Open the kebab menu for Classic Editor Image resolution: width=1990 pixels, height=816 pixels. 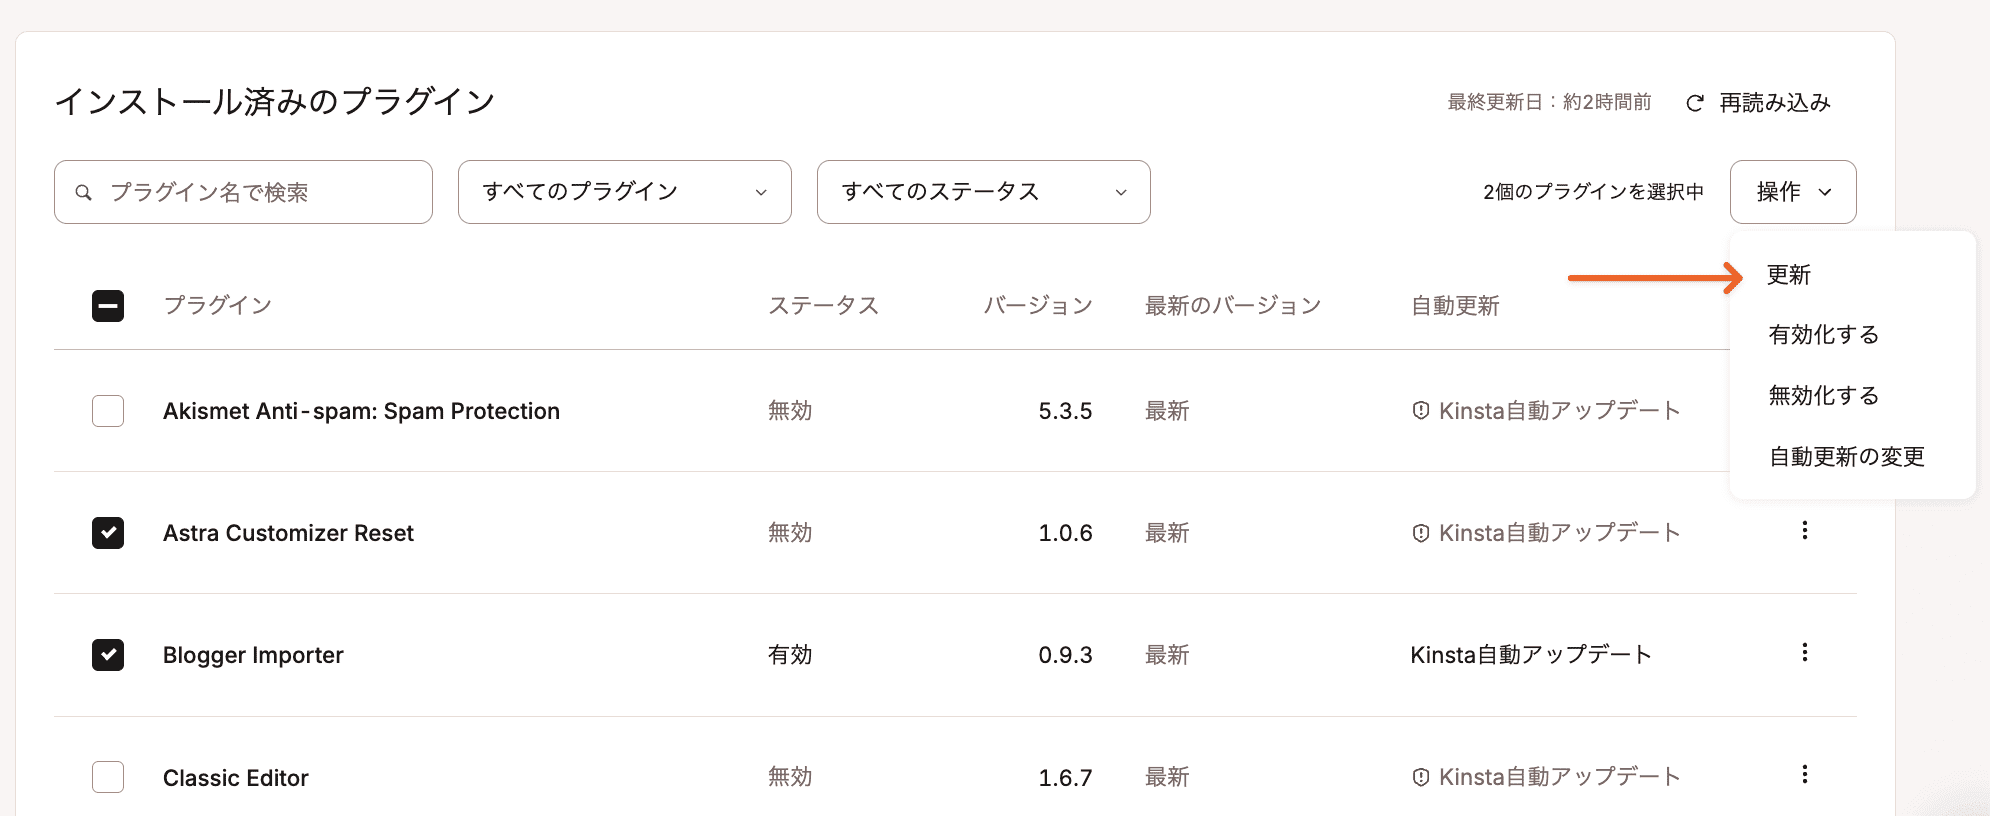tap(1806, 775)
